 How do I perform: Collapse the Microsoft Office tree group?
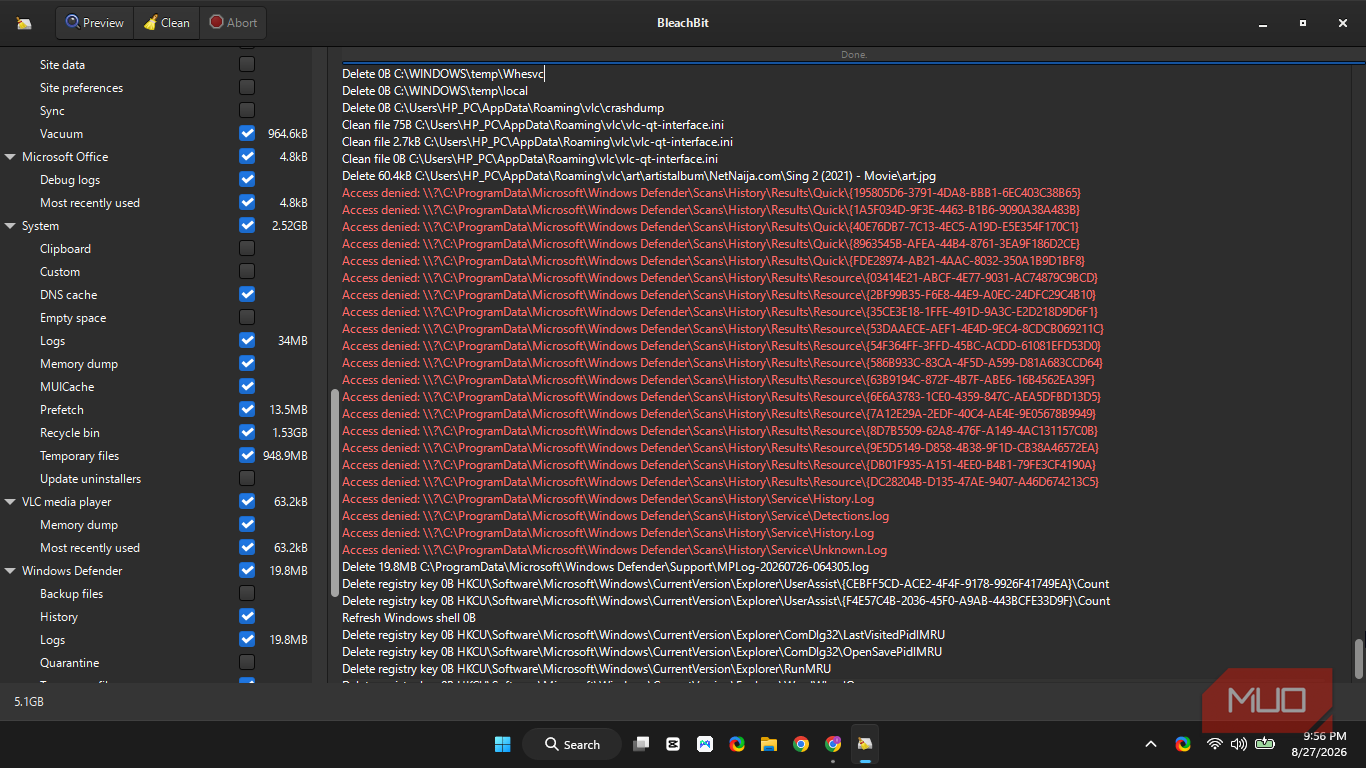coord(11,157)
